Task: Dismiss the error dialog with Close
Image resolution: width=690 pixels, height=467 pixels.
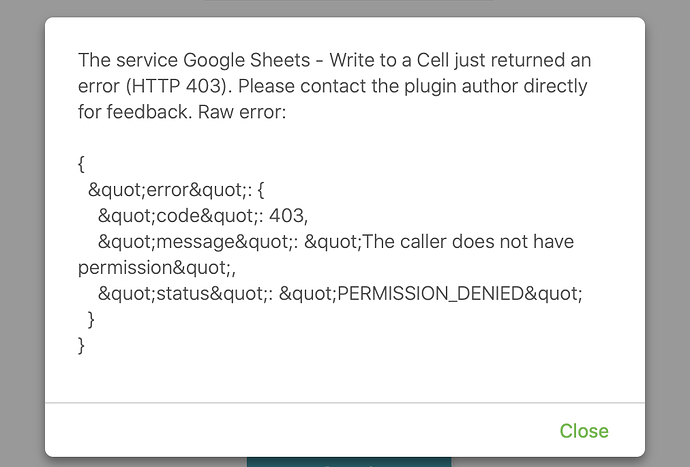Action: click(x=584, y=431)
